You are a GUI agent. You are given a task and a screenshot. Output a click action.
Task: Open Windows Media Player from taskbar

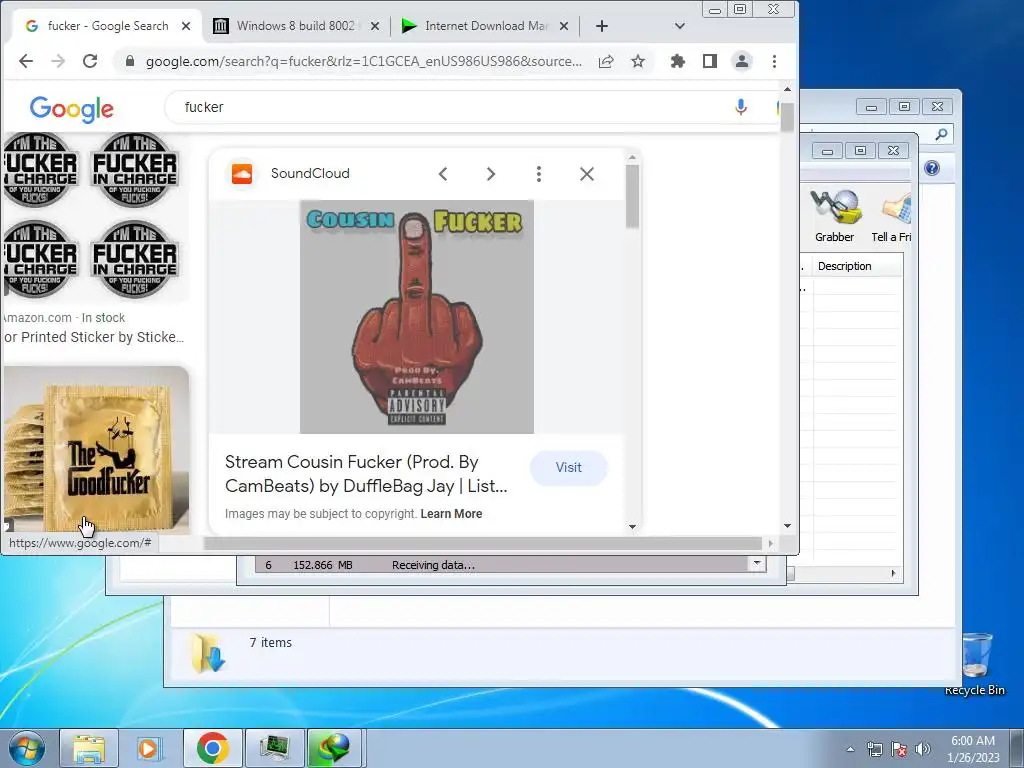pyautogui.click(x=150, y=748)
